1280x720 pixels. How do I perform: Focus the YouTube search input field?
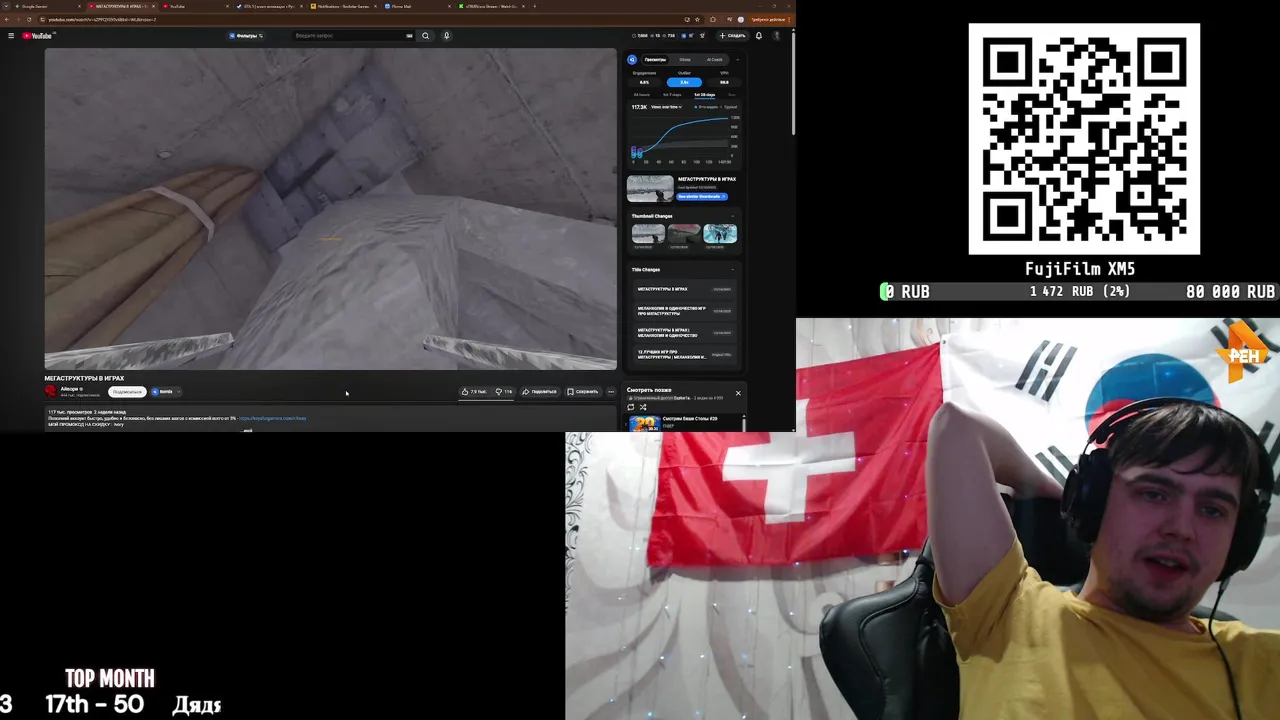tap(350, 36)
